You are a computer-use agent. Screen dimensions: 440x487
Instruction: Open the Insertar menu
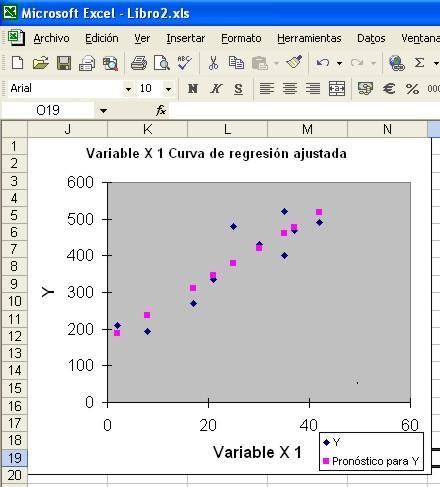(x=186, y=38)
